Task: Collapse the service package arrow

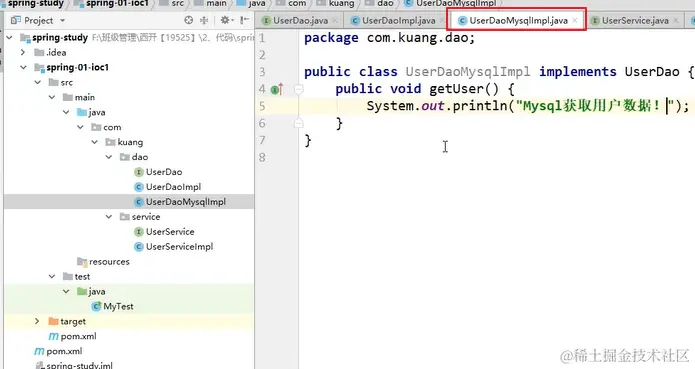Action: [109, 217]
